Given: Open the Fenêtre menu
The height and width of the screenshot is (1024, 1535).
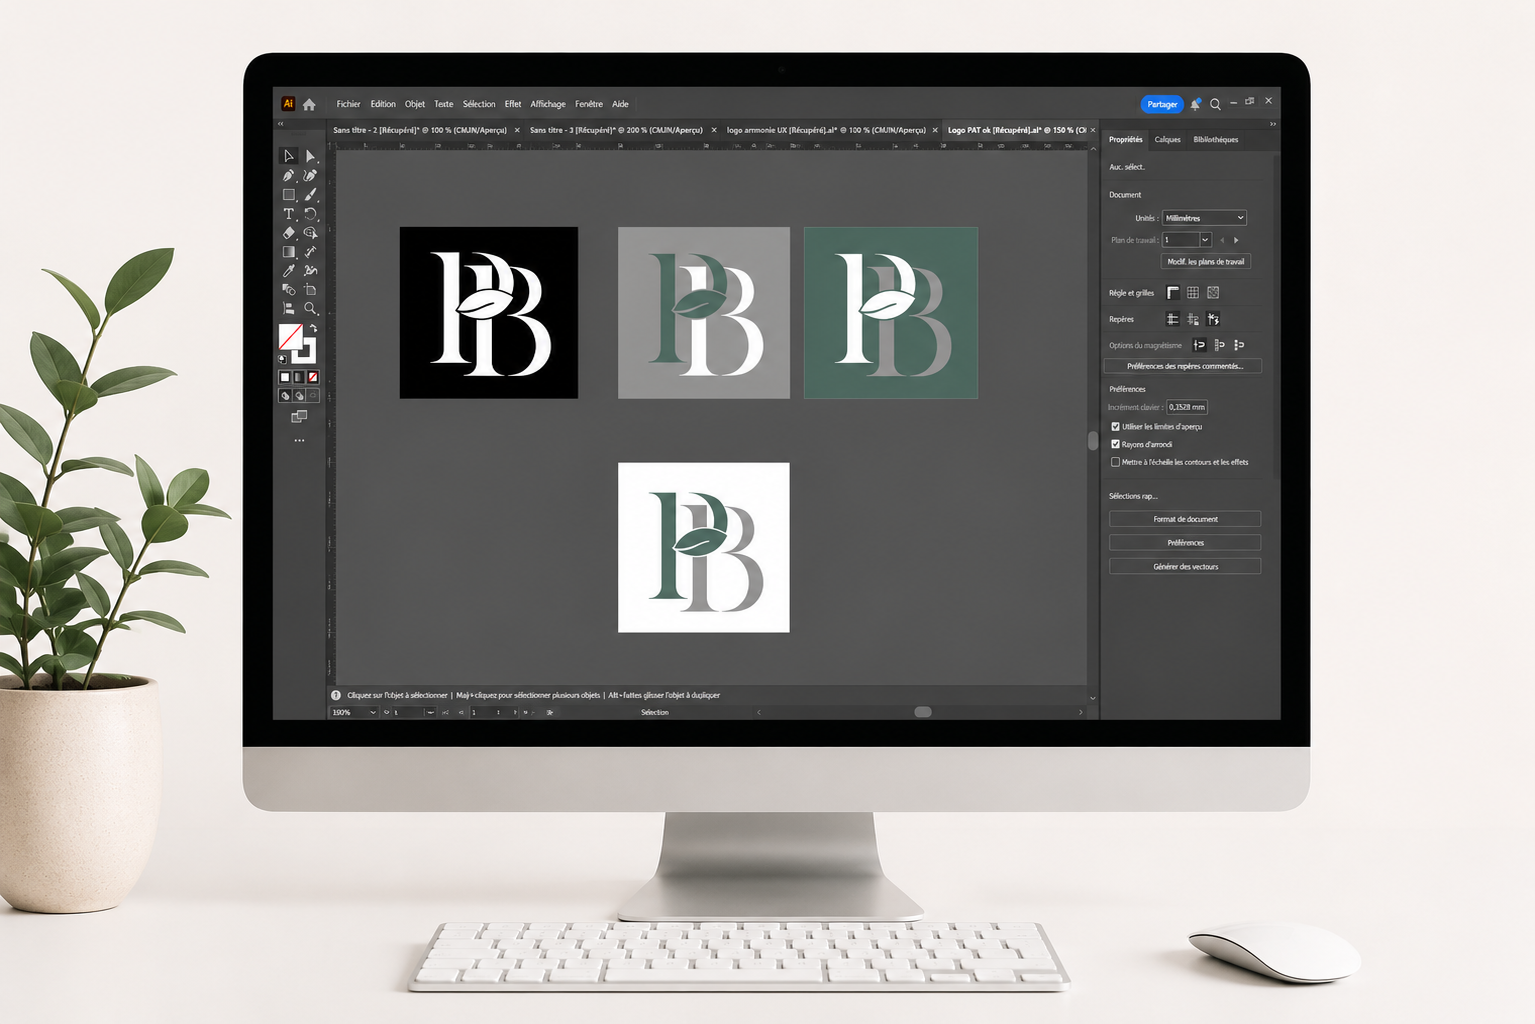Looking at the screenshot, I should pyautogui.click(x=589, y=104).
